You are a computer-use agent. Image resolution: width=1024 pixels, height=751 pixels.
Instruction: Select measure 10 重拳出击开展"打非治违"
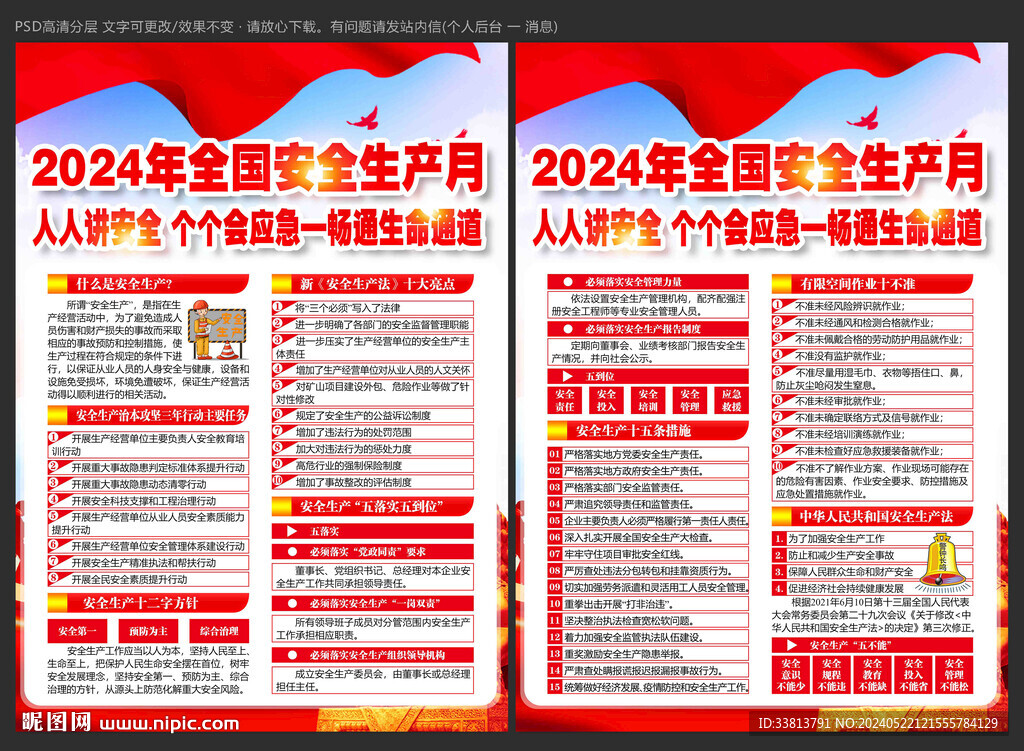click(x=648, y=604)
